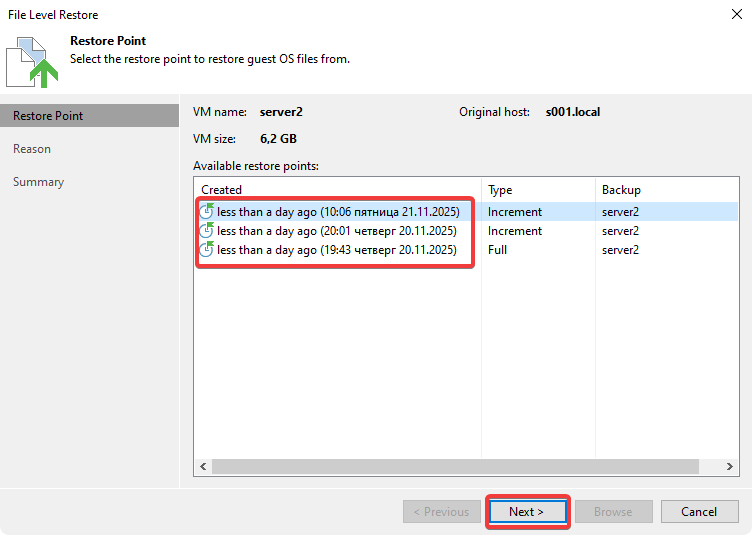
Task: Jump to the Summary wizard step
Action: [x=38, y=182]
